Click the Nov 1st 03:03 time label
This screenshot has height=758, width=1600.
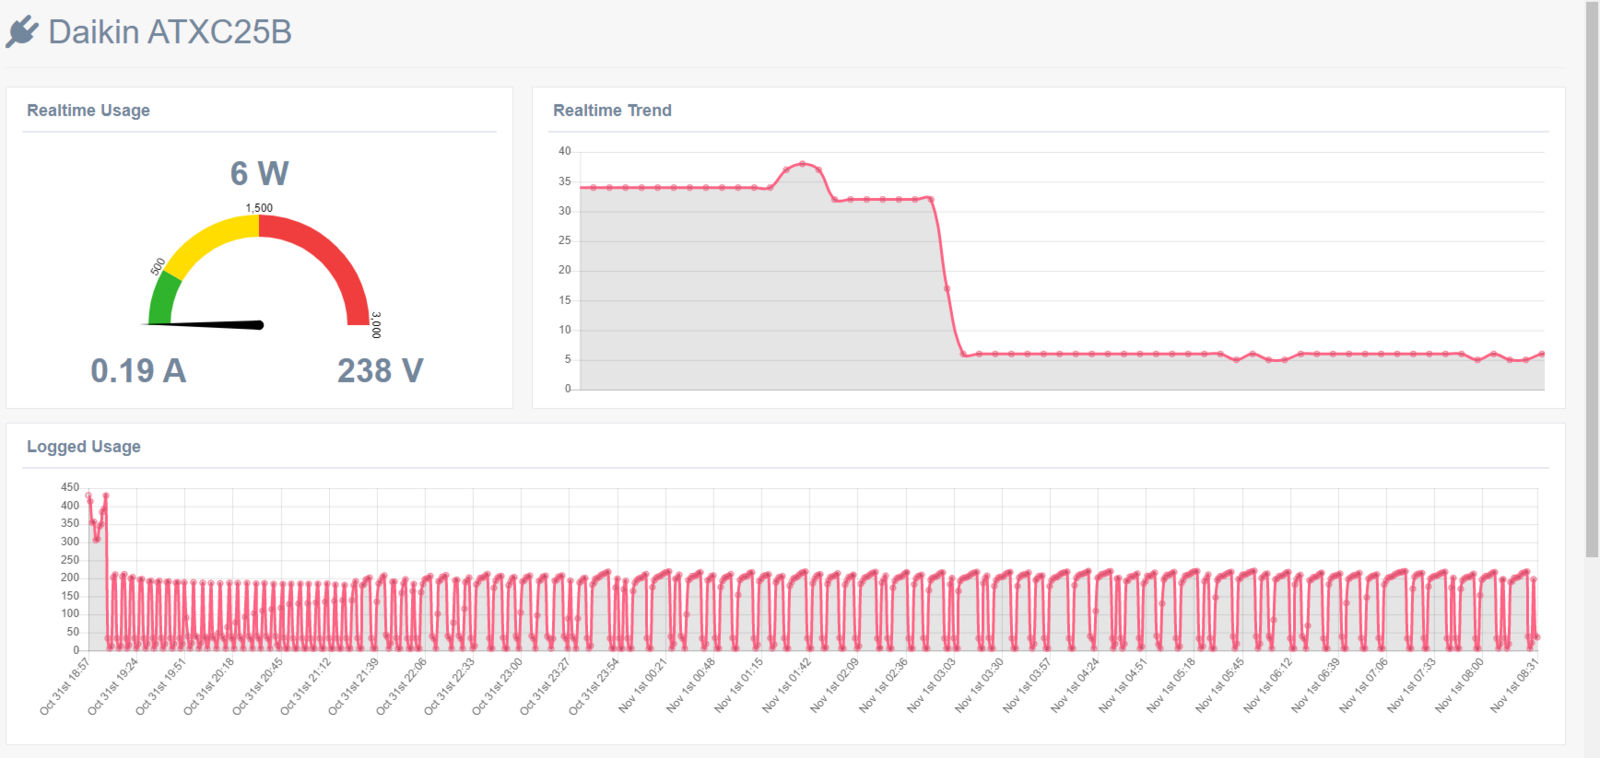click(932, 686)
